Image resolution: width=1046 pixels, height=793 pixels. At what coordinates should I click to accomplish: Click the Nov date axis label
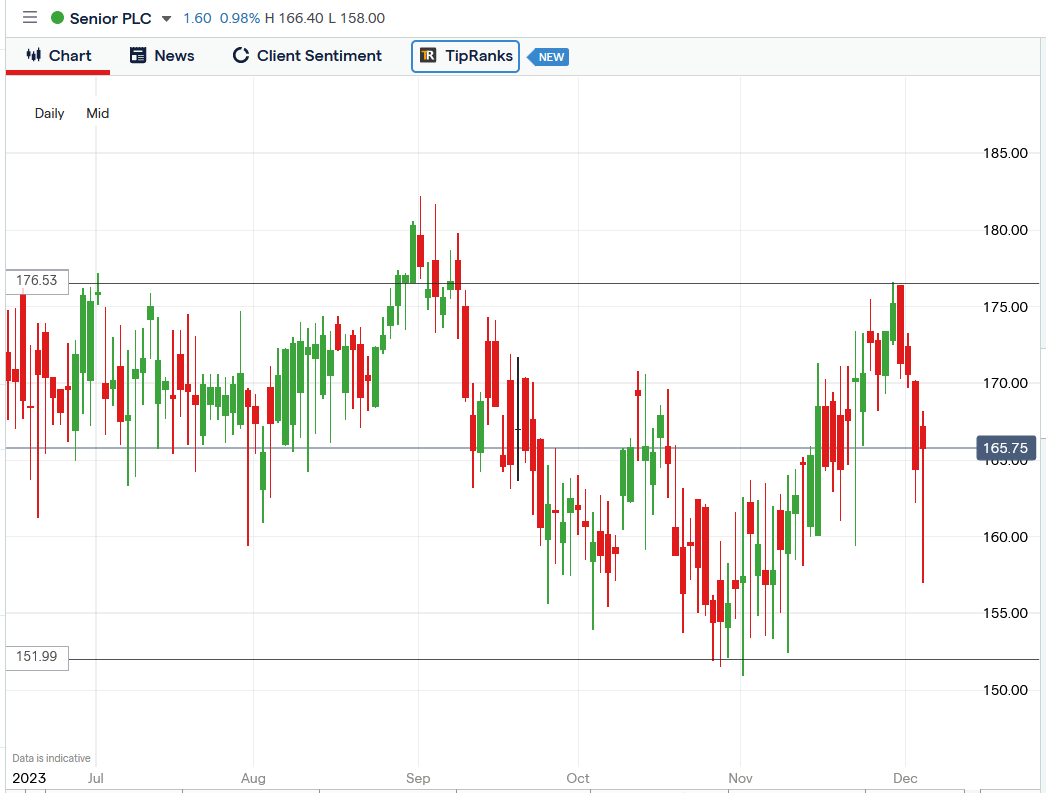click(740, 778)
